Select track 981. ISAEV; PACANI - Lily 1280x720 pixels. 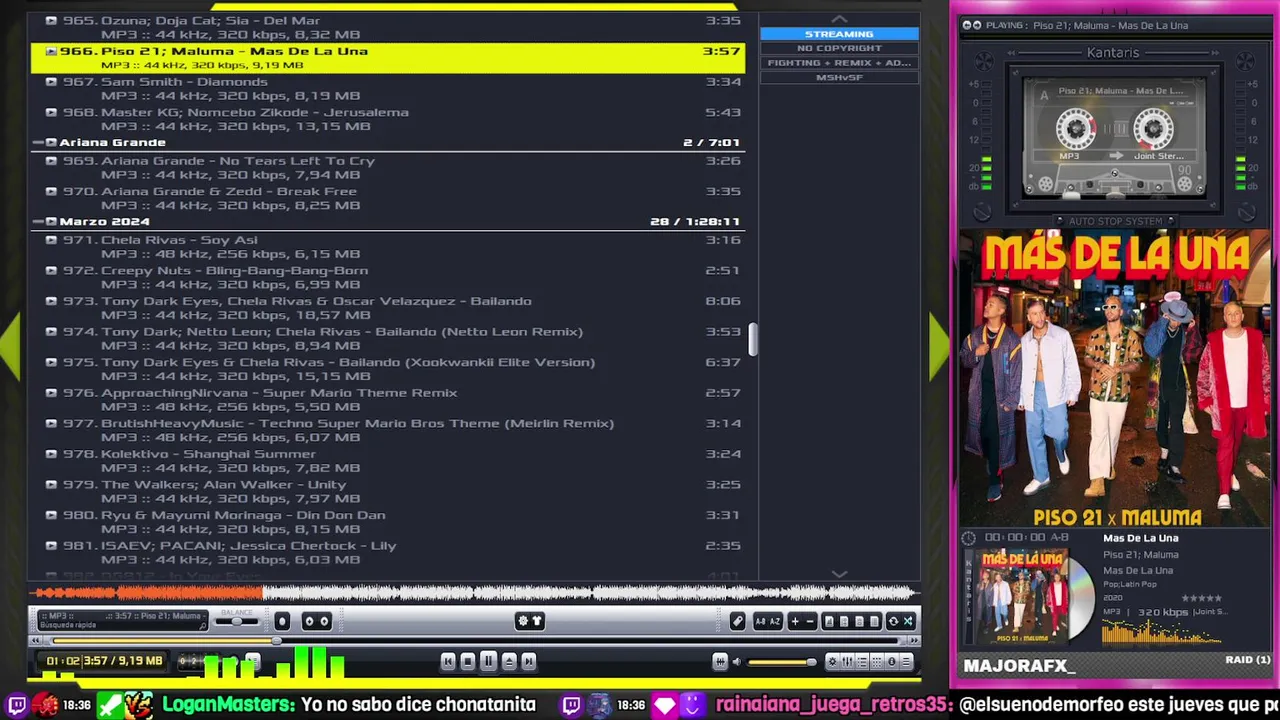388,552
